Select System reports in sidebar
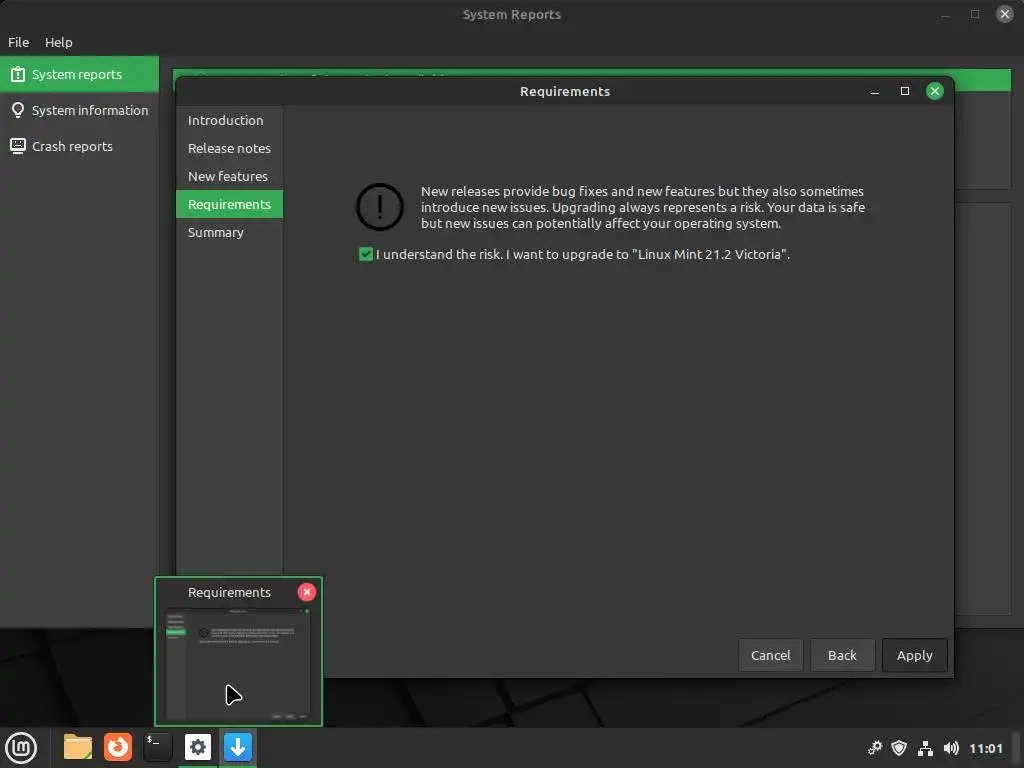 [80, 74]
